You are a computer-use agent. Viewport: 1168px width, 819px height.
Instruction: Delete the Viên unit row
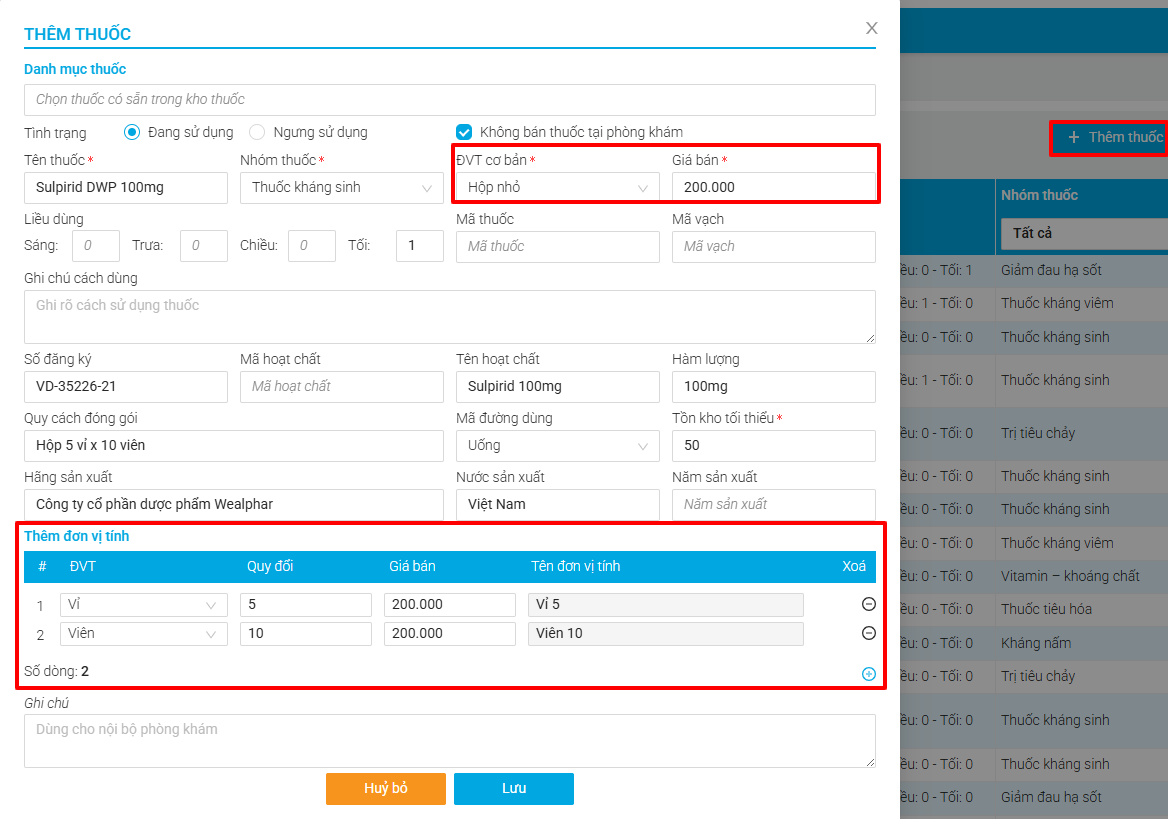click(x=868, y=633)
